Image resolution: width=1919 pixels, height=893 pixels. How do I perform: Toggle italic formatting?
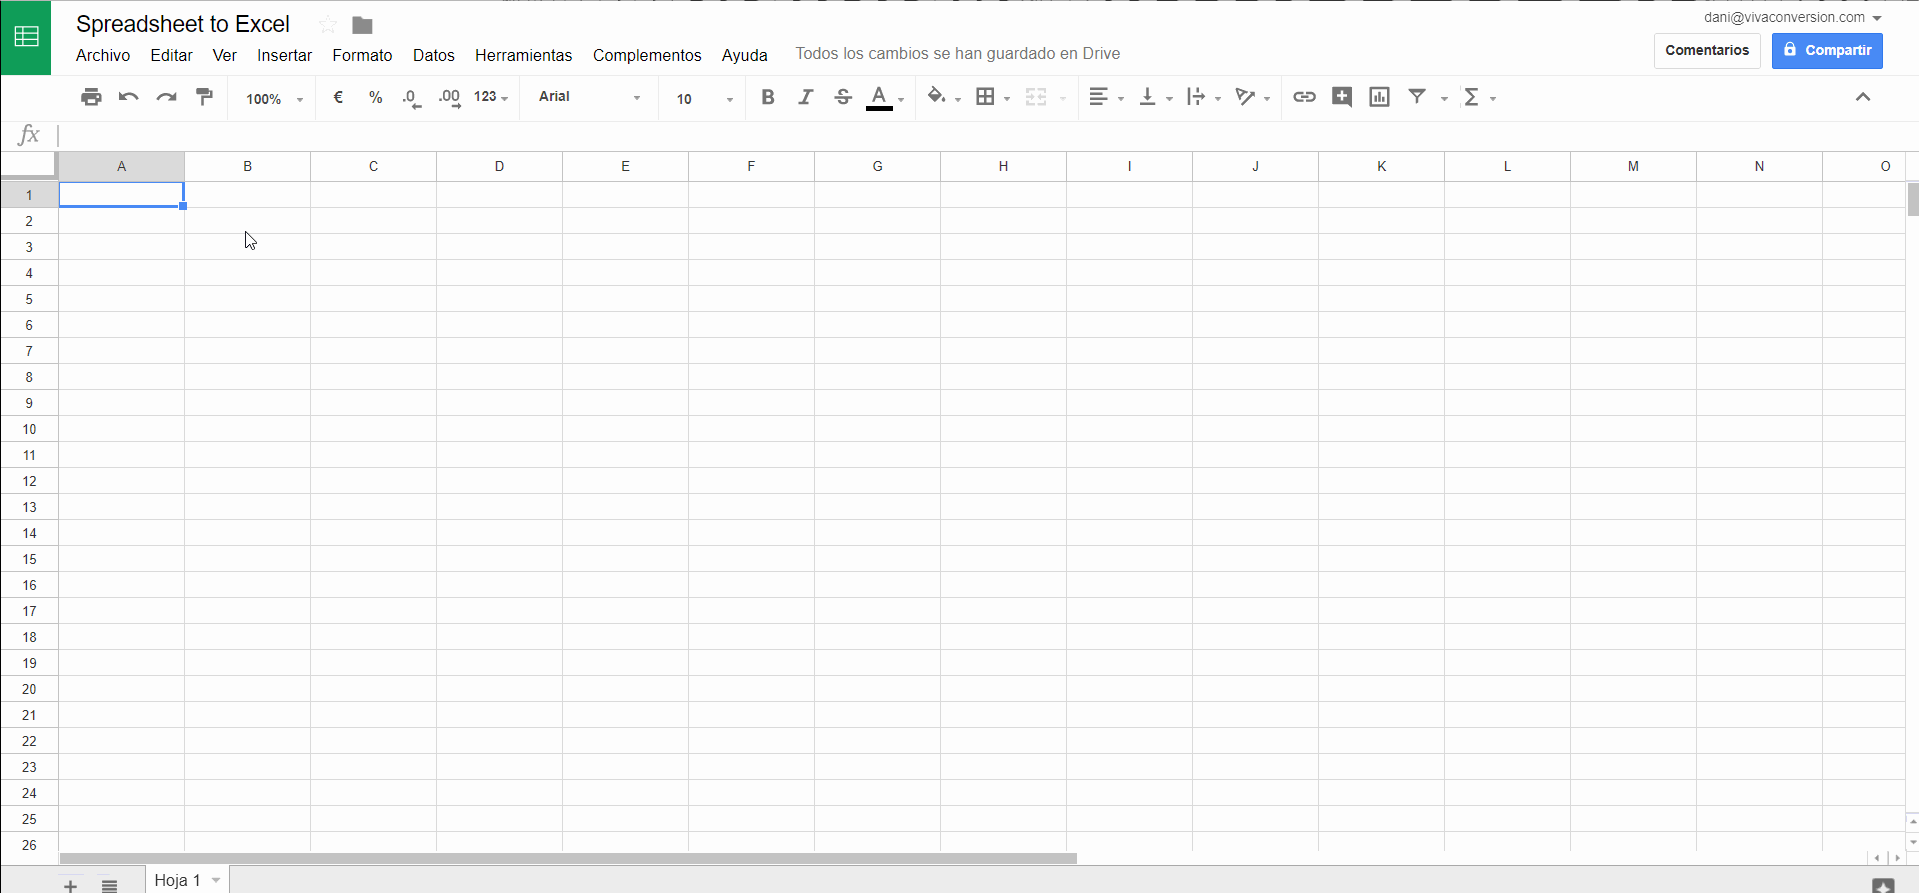tap(805, 97)
